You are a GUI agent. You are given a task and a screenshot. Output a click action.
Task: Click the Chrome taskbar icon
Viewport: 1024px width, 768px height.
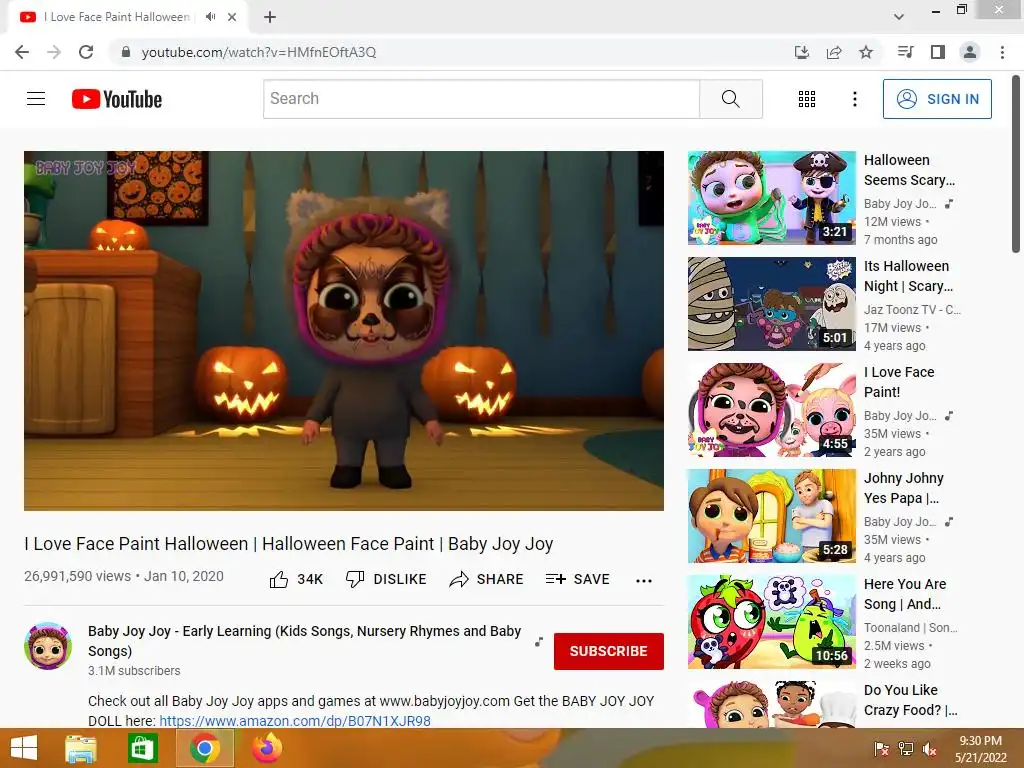pyautogui.click(x=204, y=748)
